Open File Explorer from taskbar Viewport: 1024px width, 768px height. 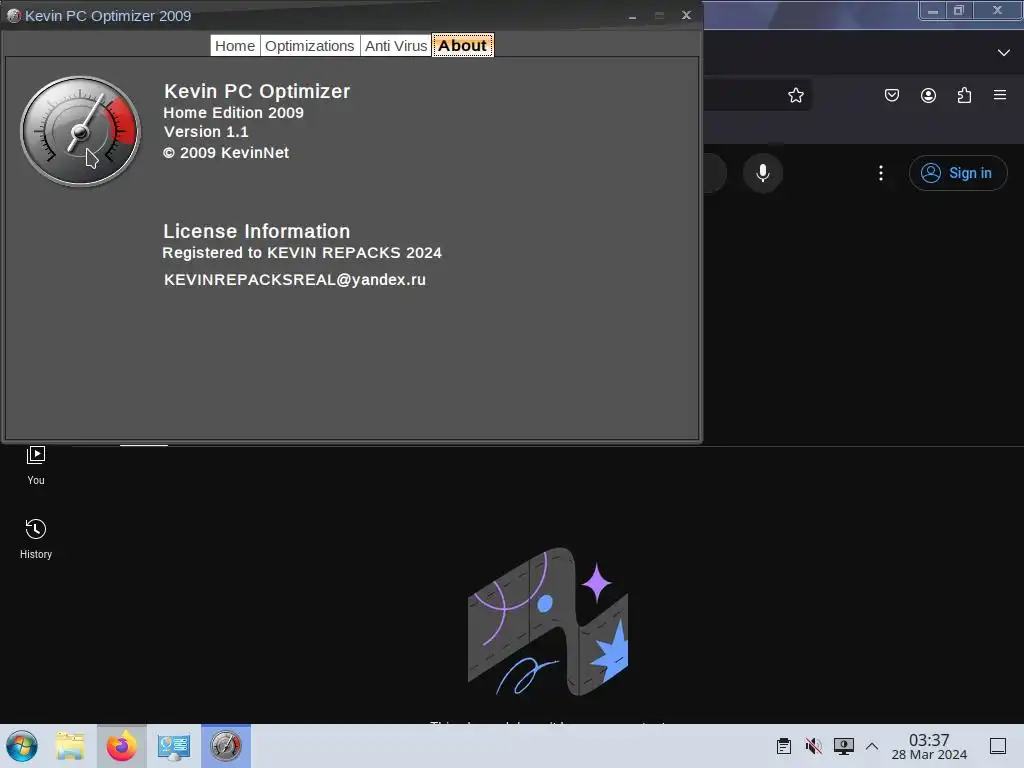[x=70, y=746]
